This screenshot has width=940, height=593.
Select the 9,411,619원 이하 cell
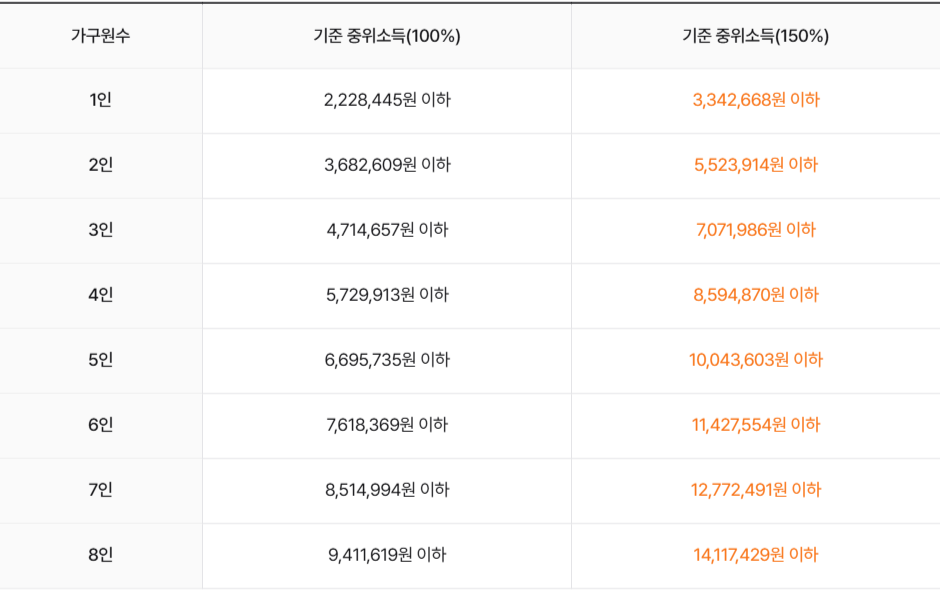click(x=387, y=555)
